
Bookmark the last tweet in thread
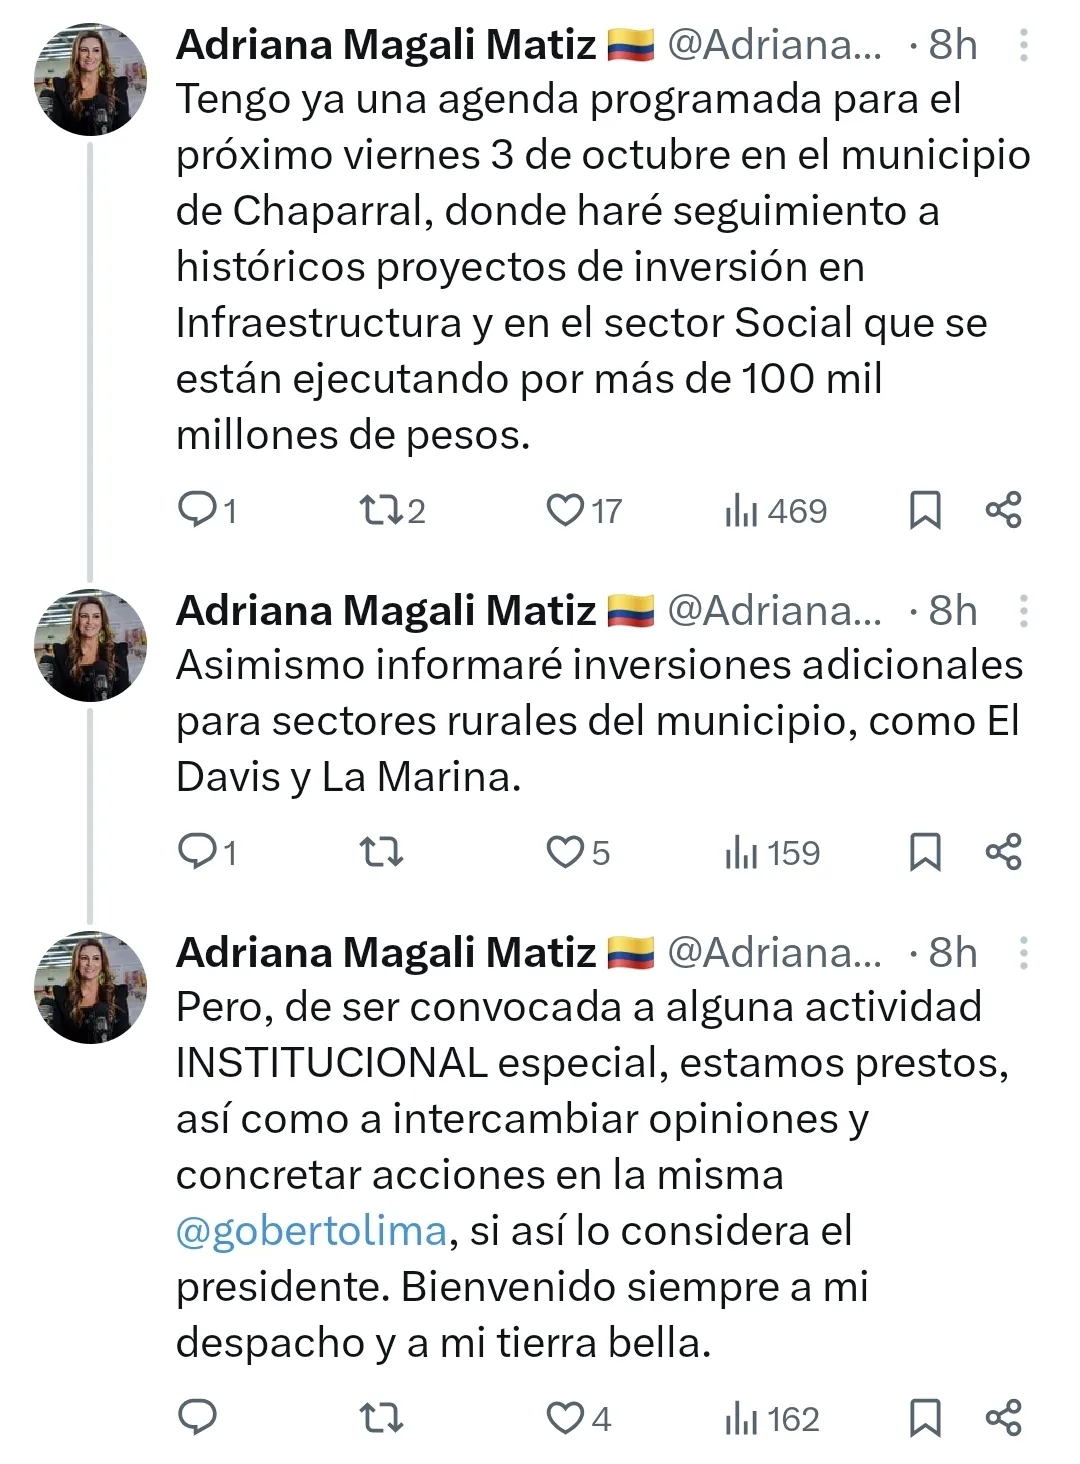pos(924,1418)
